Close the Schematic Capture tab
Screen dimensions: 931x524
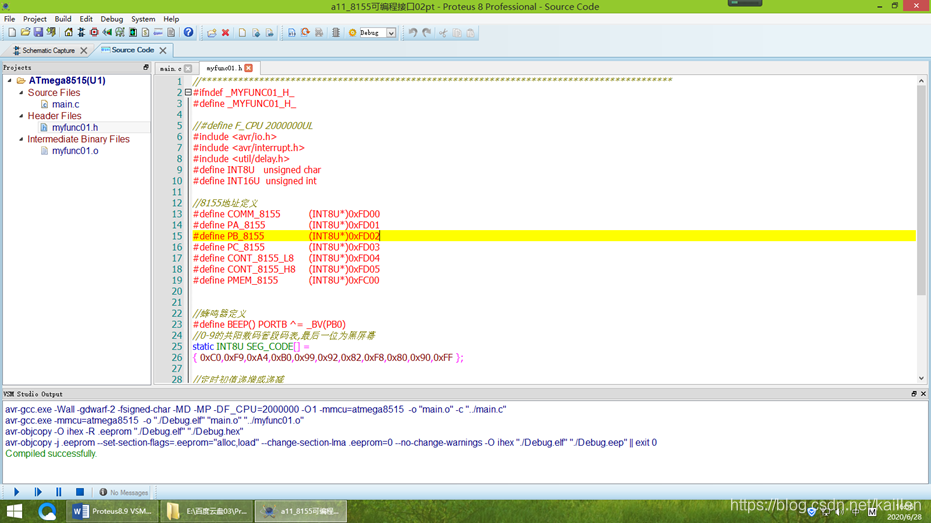pyautogui.click(x=84, y=50)
